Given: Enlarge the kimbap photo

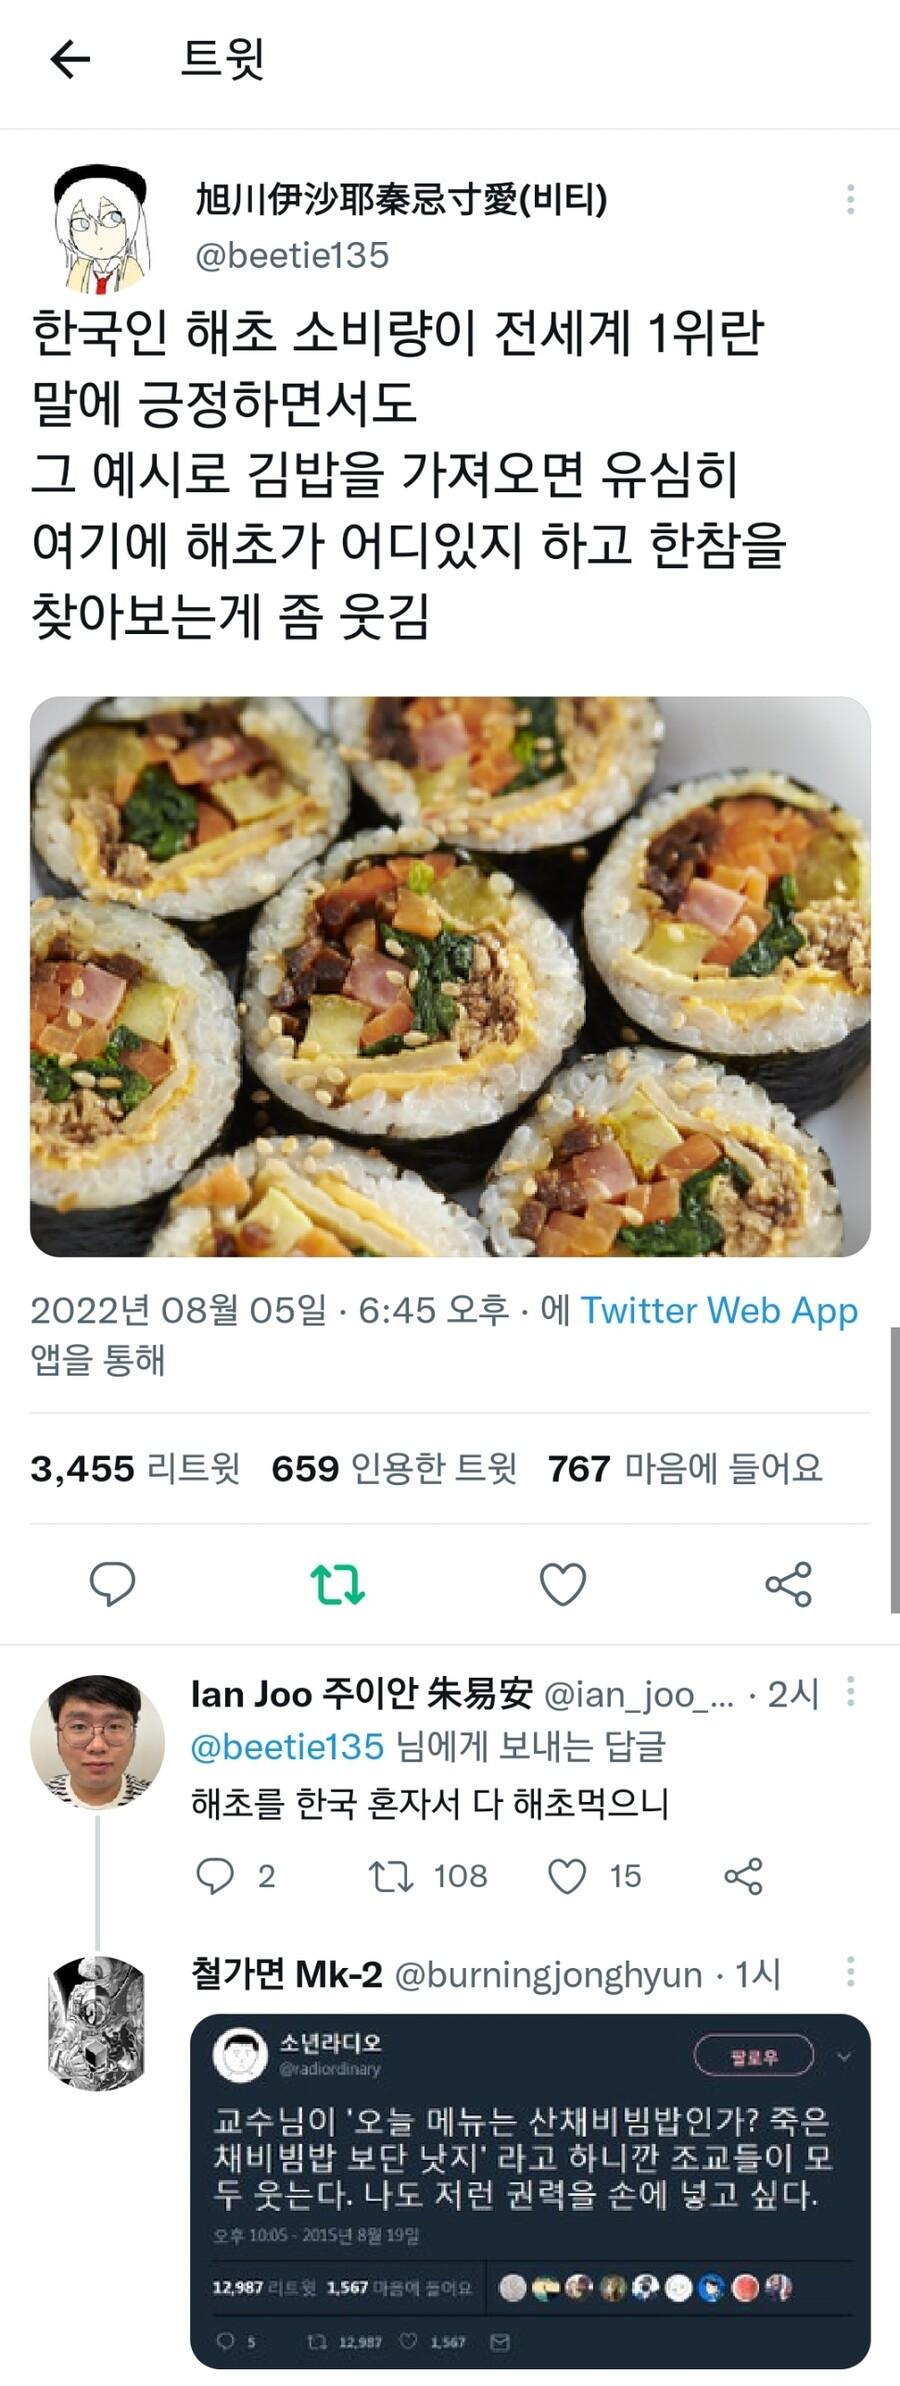Looking at the screenshot, I should pyautogui.click(x=450, y=976).
